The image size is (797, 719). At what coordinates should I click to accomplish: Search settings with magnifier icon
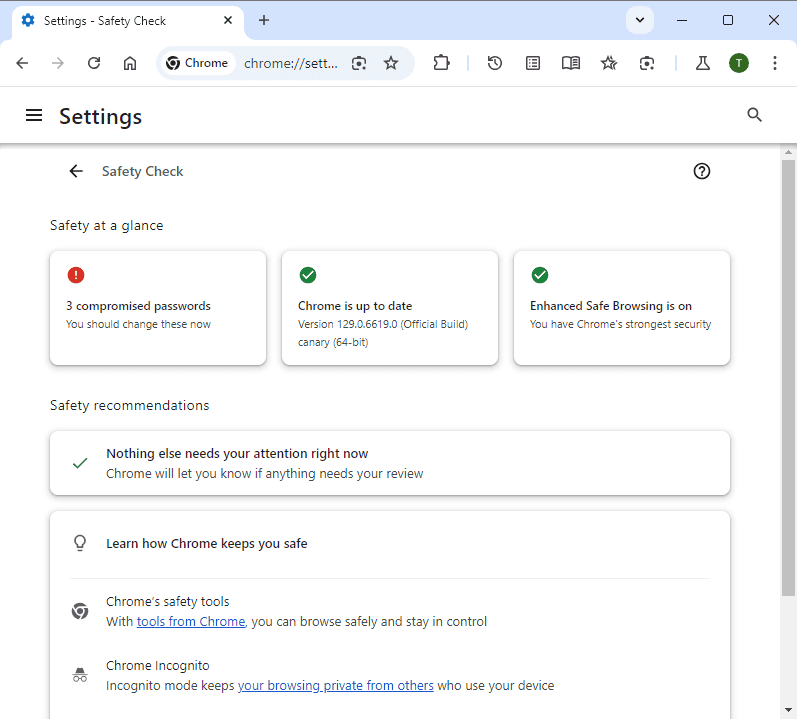(754, 115)
